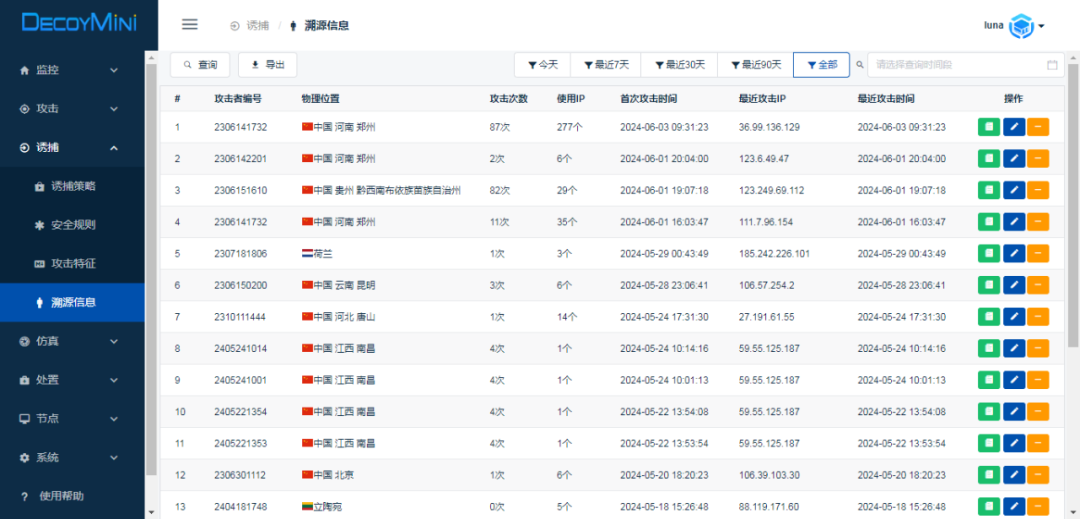Click the blue edit icon for row 4
Screen dimensions: 1080x519
point(1014,222)
